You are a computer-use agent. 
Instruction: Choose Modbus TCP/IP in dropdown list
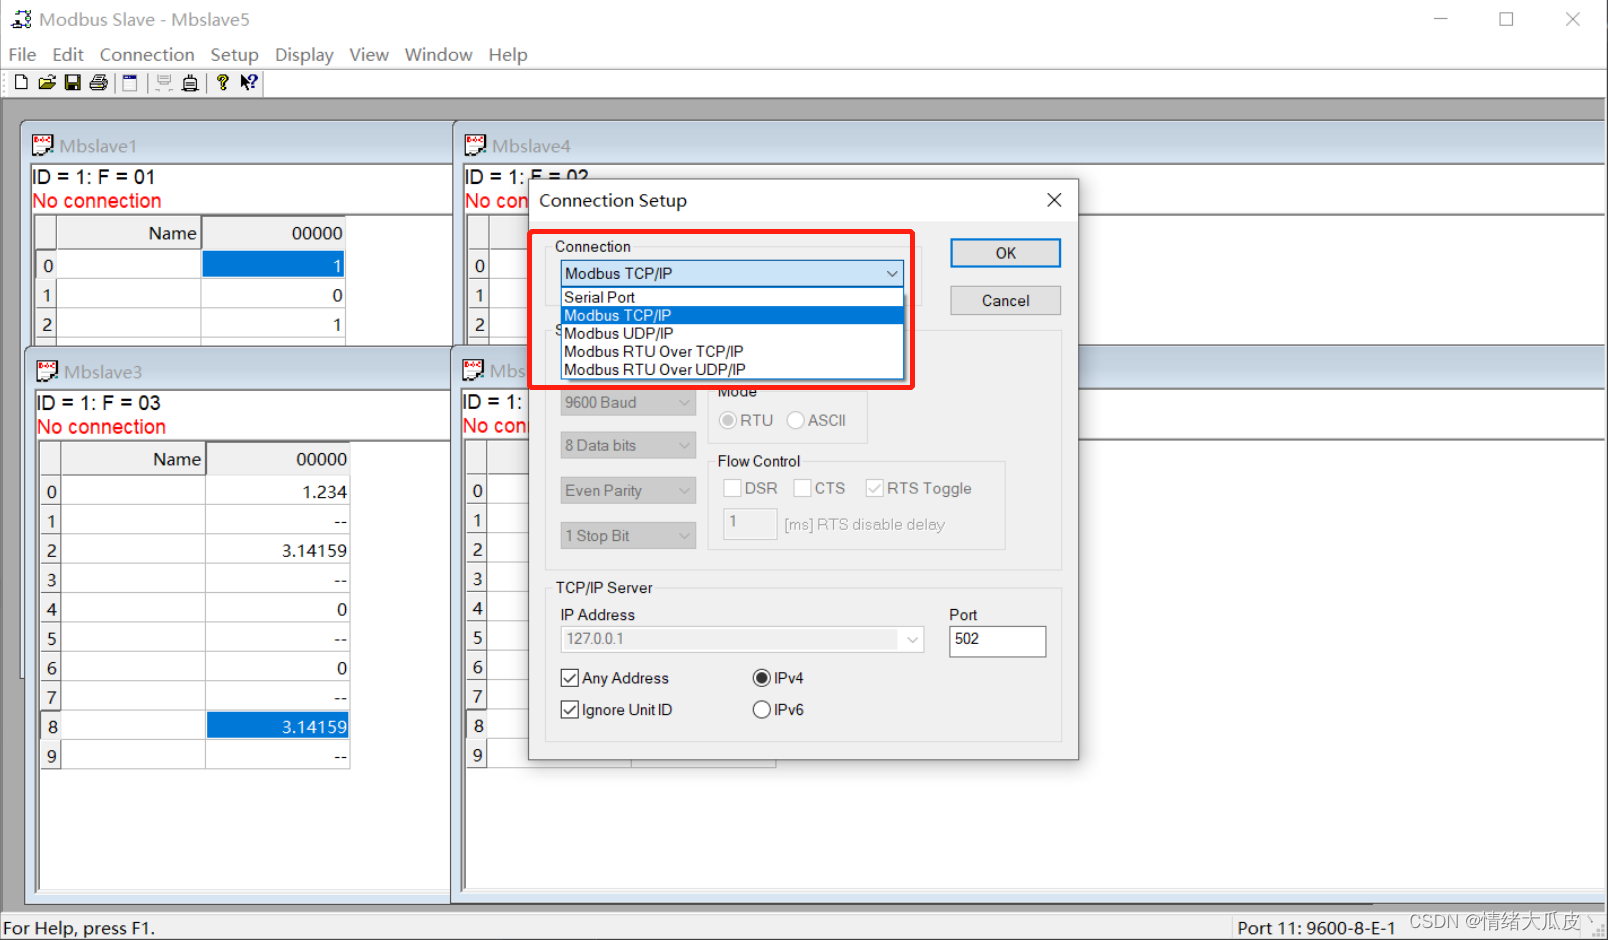coord(732,315)
